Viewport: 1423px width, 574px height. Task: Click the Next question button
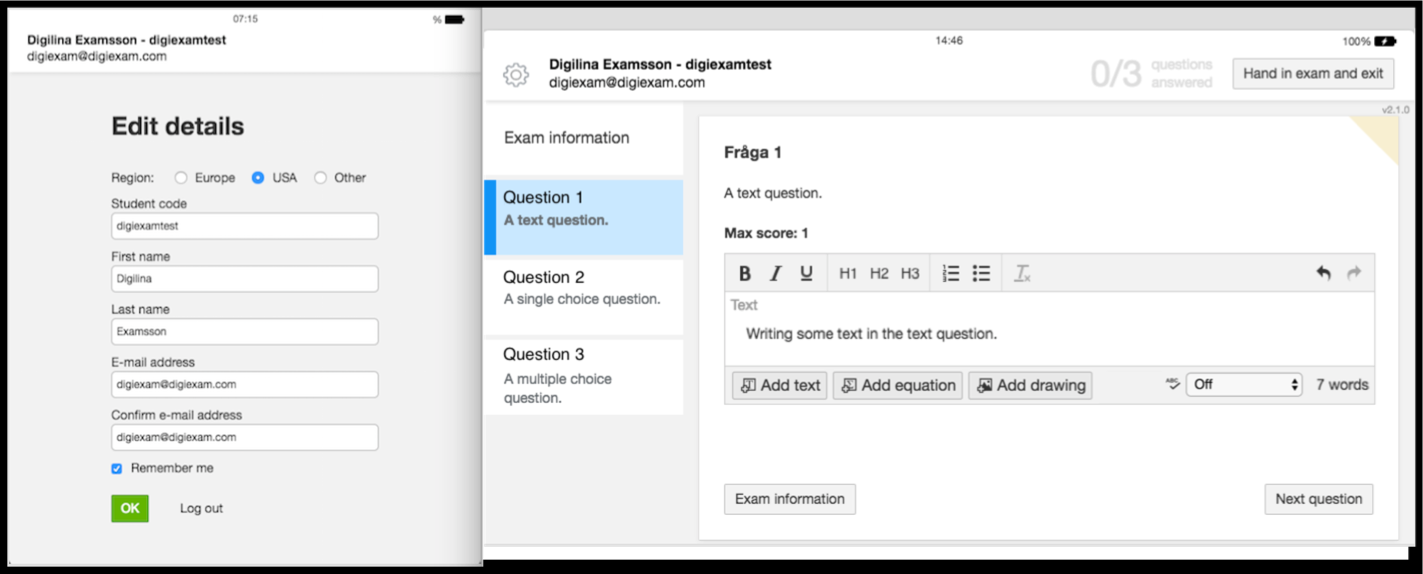[x=1318, y=499]
